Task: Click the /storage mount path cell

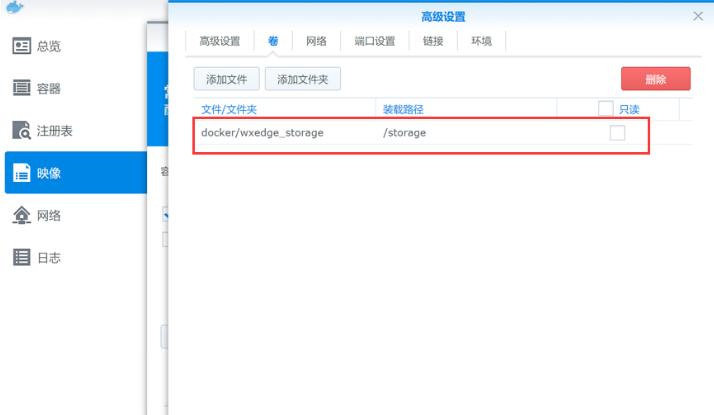Action: click(x=404, y=133)
